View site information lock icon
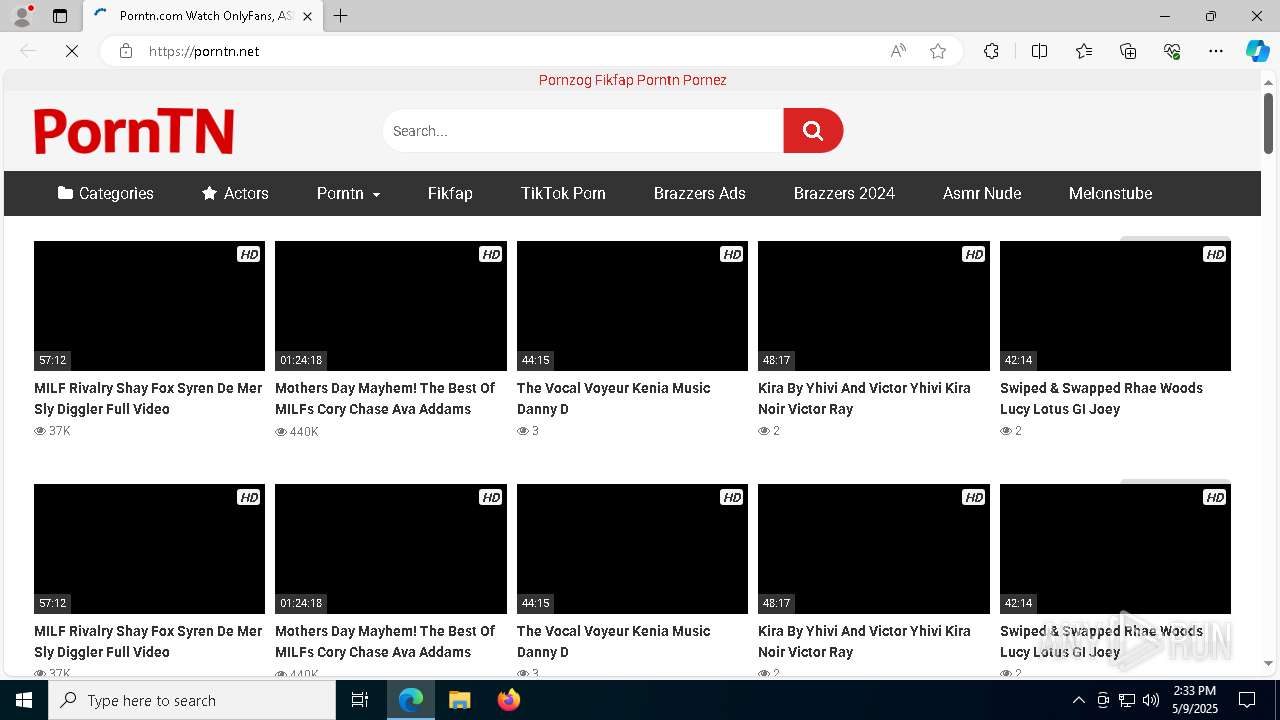Viewport: 1280px width, 720px height. [x=126, y=51]
